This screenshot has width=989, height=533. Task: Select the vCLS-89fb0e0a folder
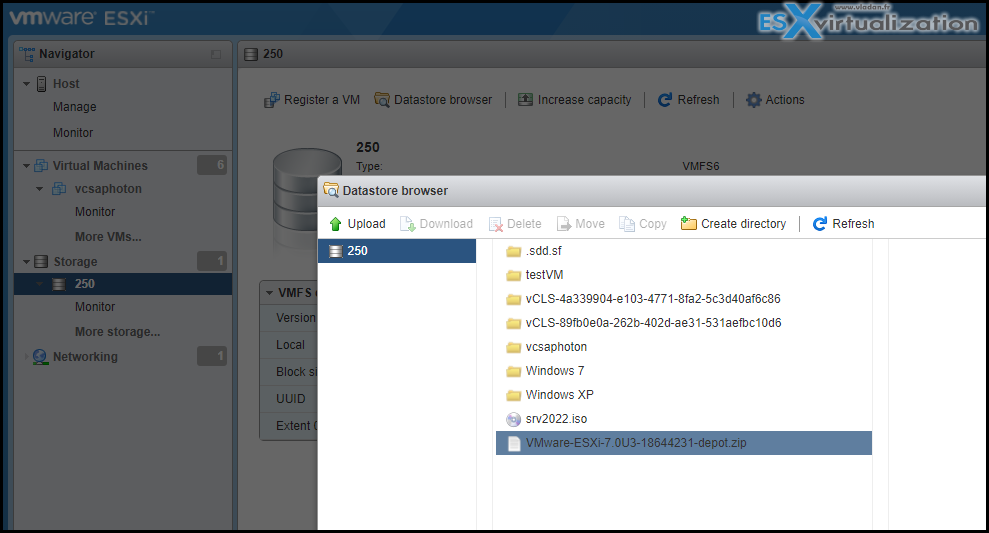click(653, 323)
